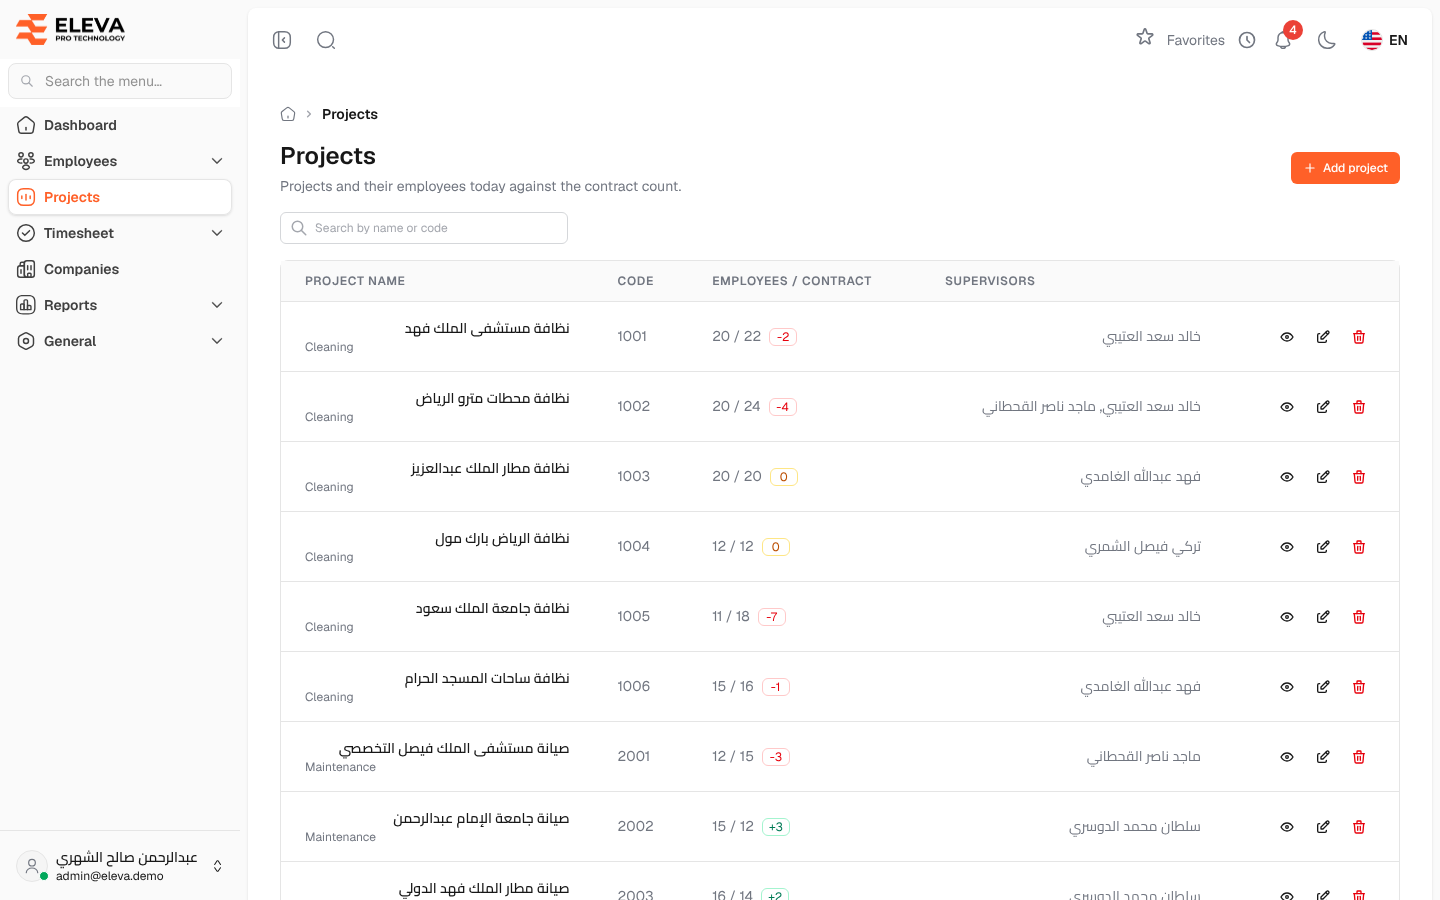Click code 1003 cell
The image size is (1440, 900).
click(633, 476)
